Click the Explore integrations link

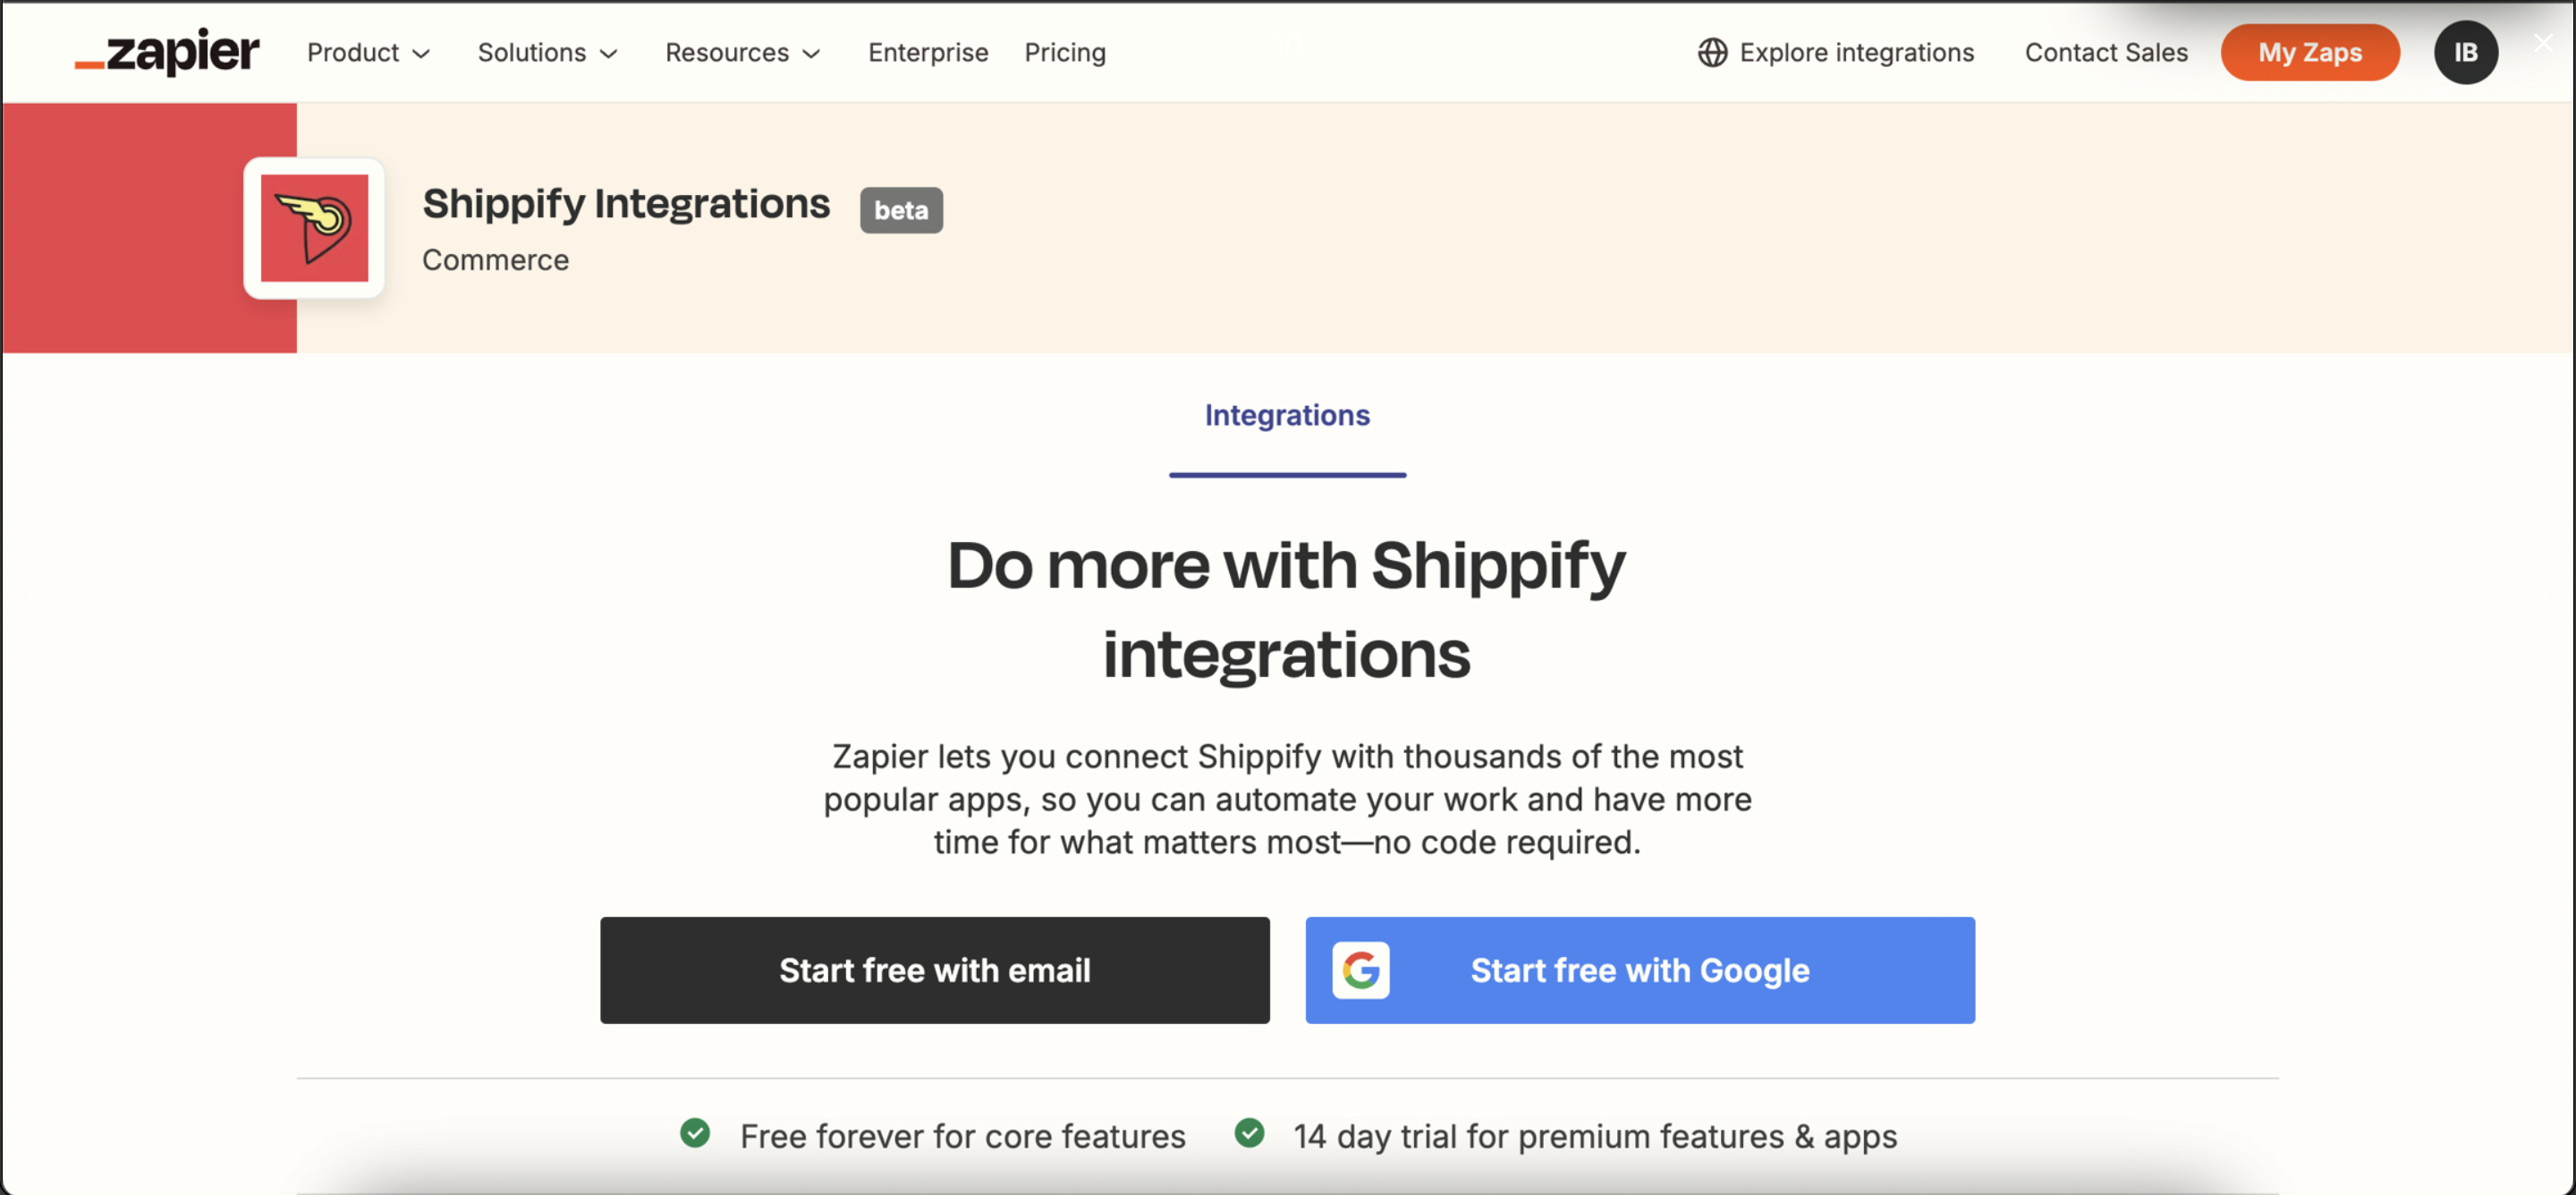click(x=1856, y=52)
